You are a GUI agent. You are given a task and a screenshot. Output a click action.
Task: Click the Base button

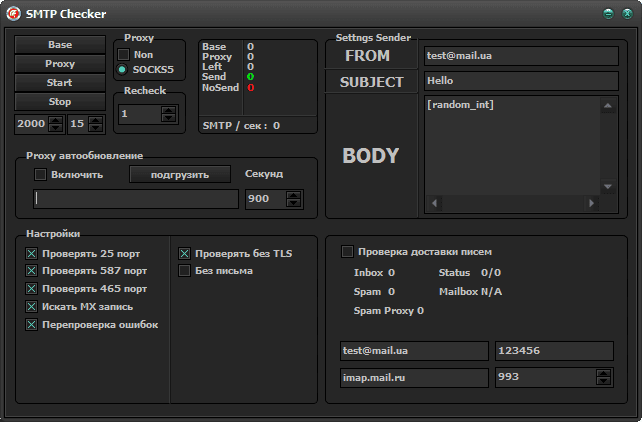click(x=60, y=45)
